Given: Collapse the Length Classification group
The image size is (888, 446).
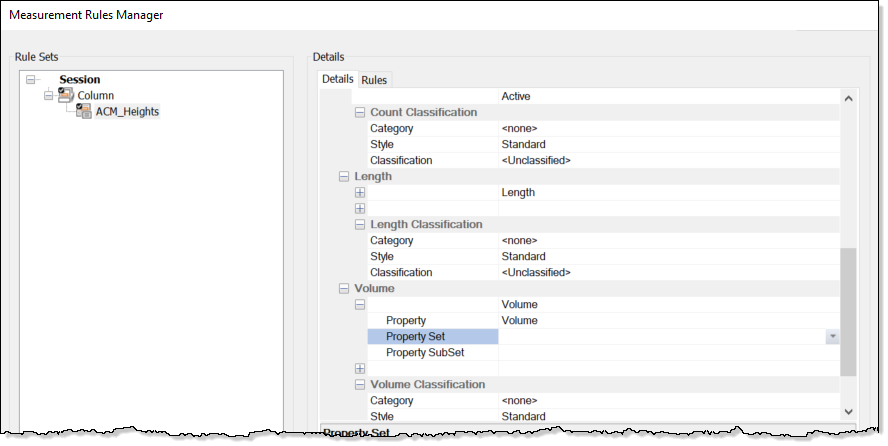Looking at the screenshot, I should pos(360,225).
